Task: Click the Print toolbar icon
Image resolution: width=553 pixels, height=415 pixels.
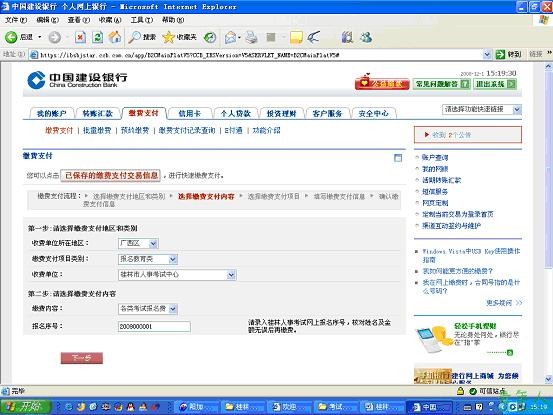Action: [251, 37]
